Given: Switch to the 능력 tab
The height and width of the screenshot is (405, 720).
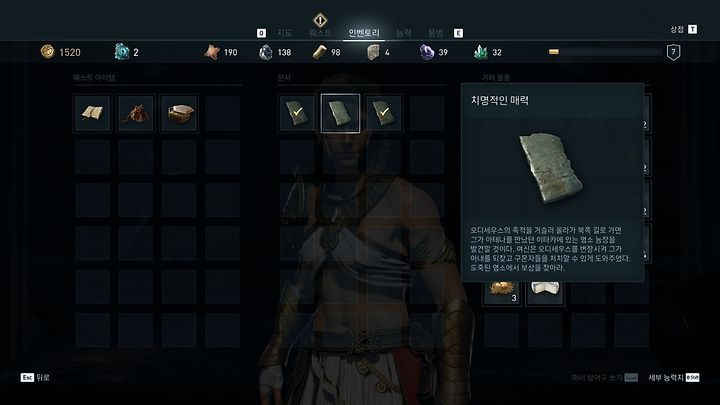Looking at the screenshot, I should tap(404, 33).
